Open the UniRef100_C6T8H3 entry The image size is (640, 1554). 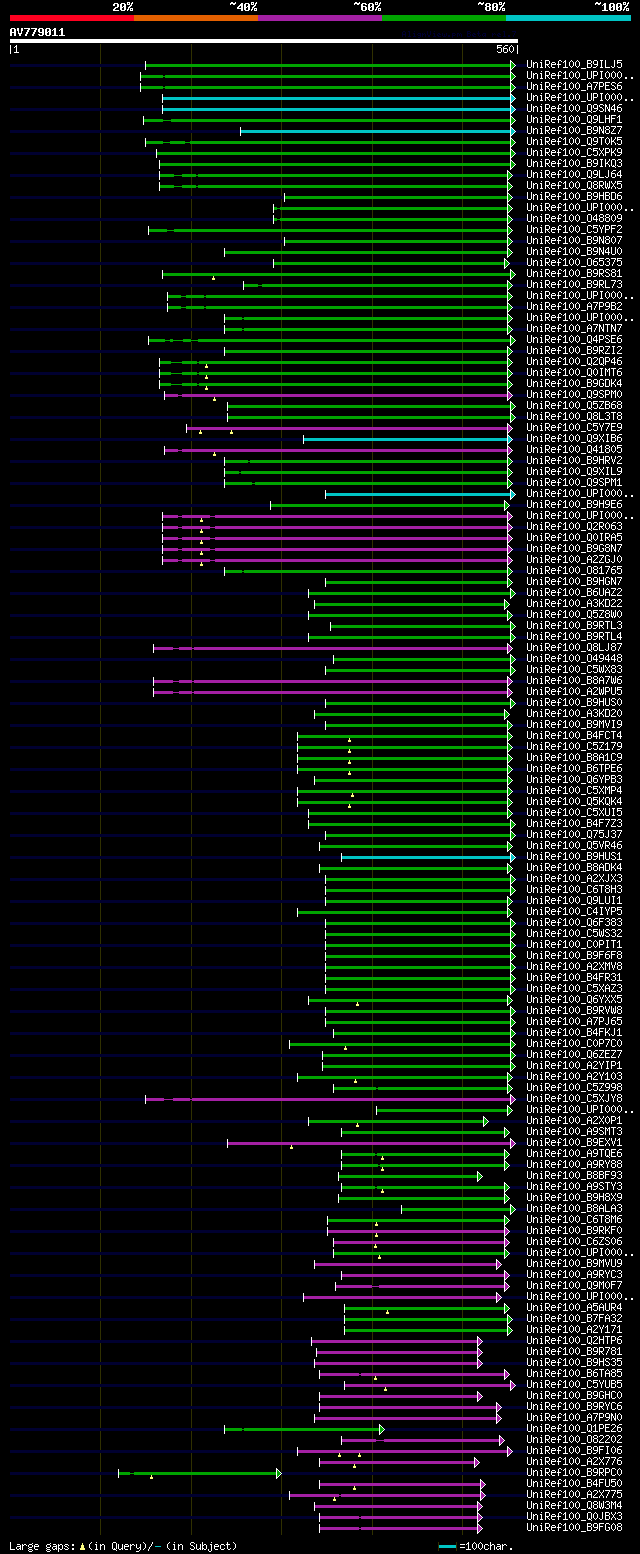(x=574, y=889)
